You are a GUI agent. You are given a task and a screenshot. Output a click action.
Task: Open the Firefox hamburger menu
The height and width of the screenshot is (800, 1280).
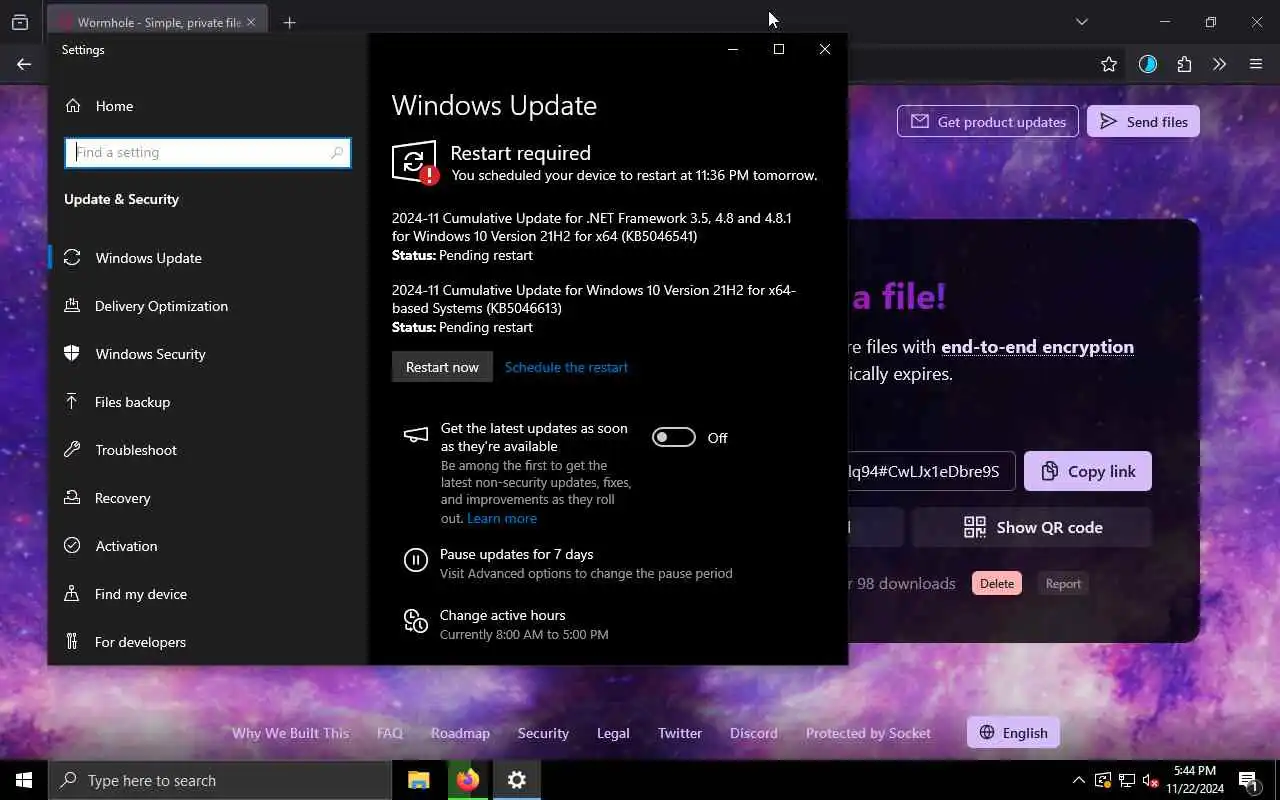[1256, 64]
